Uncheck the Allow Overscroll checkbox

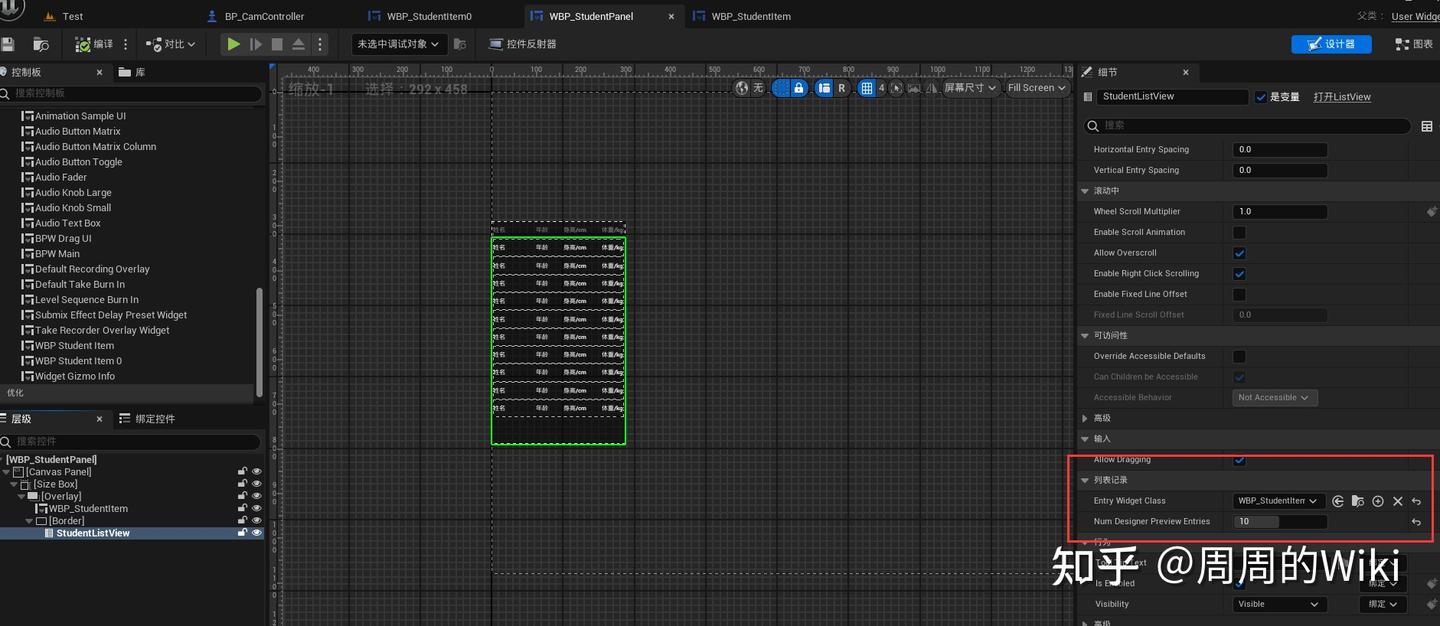(1240, 253)
